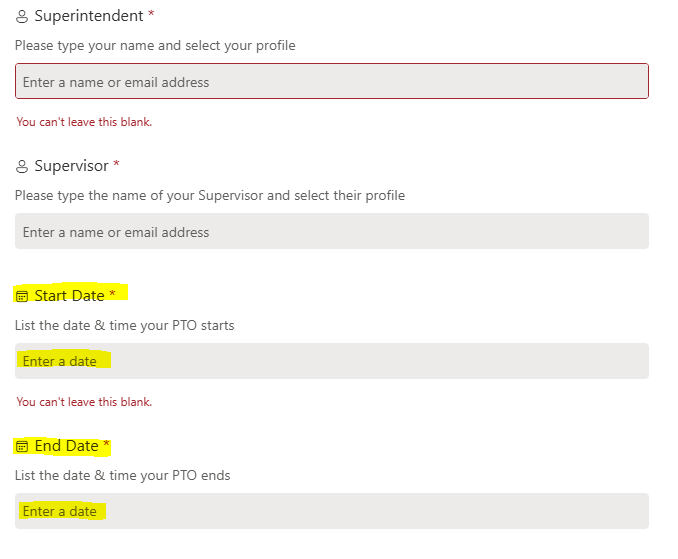Click the 'List the date & time your PTO ends' text
The height and width of the screenshot is (559, 678).
click(x=122, y=475)
